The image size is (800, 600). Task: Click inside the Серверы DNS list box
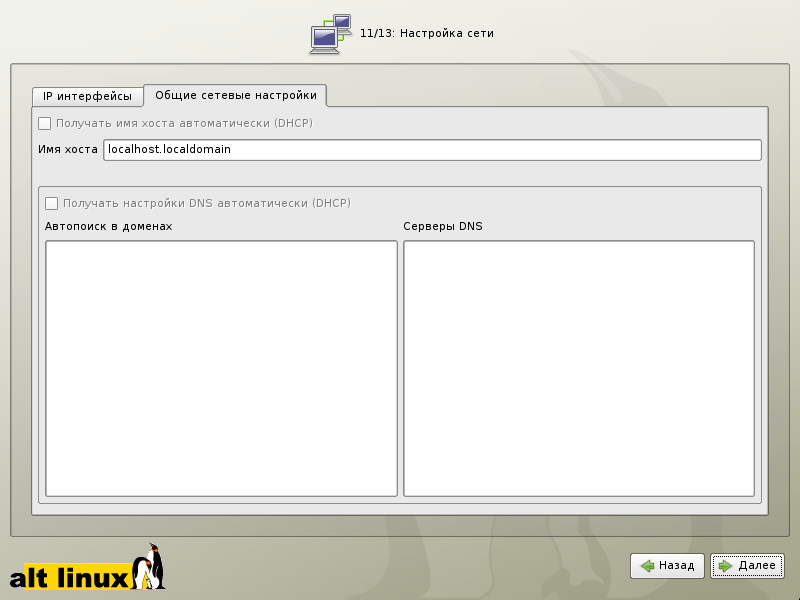pyautogui.click(x=578, y=367)
